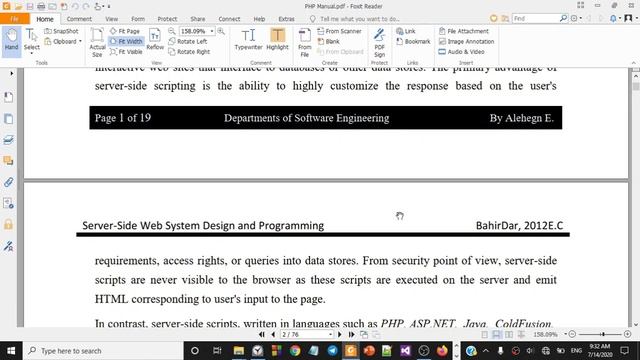This screenshot has width=640, height=360.
Task: Open the PDF Sign tool
Action: click(380, 42)
